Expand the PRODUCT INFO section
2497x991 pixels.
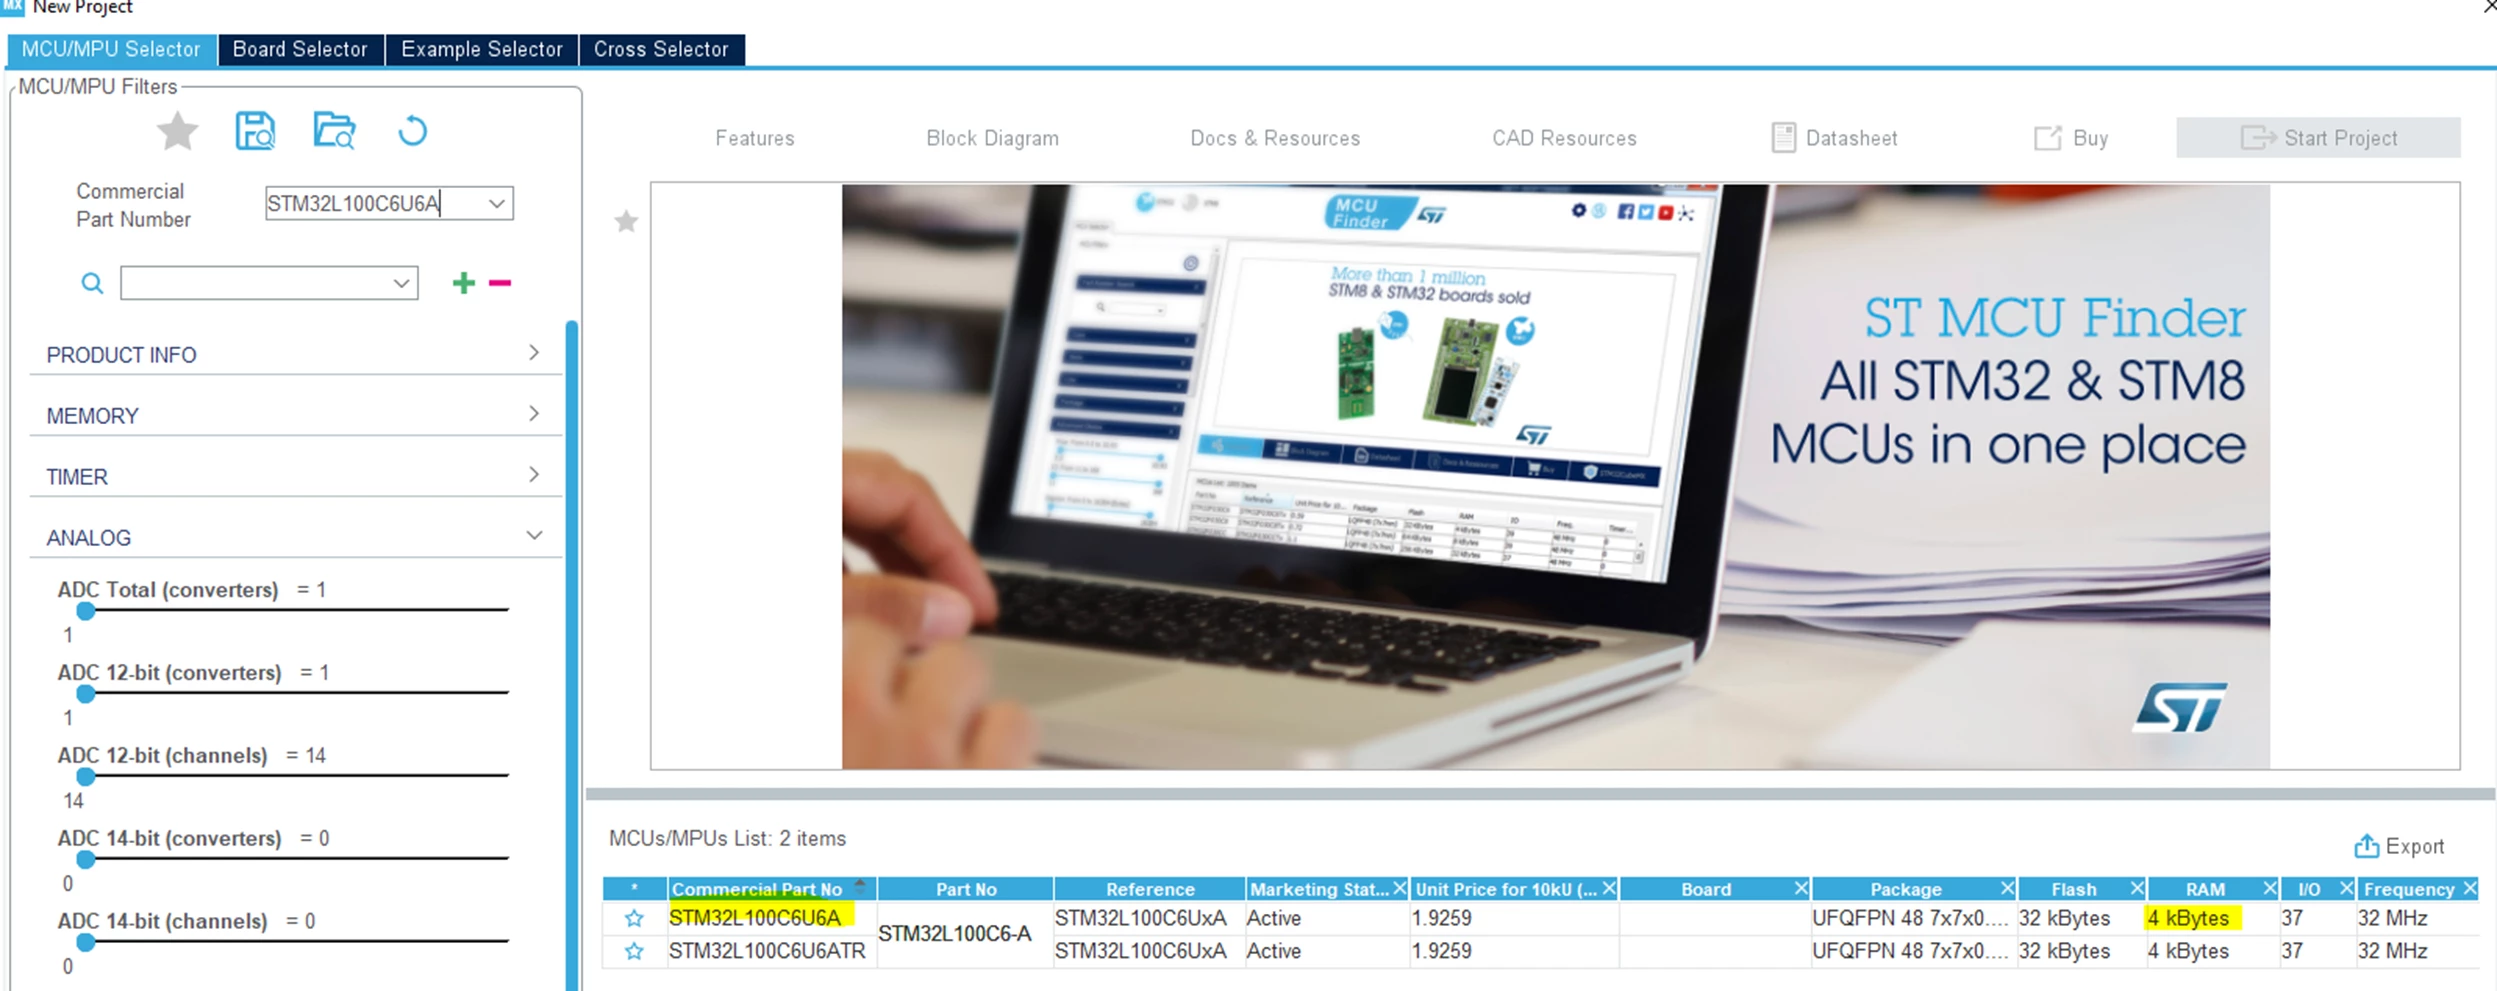pos(295,354)
